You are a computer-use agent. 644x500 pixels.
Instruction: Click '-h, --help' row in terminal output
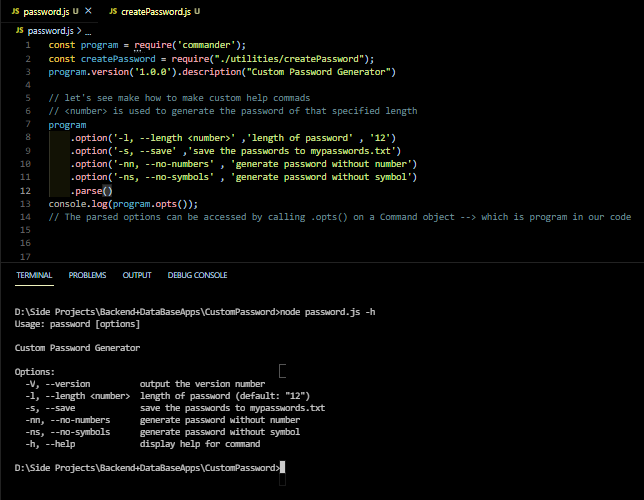point(143,444)
